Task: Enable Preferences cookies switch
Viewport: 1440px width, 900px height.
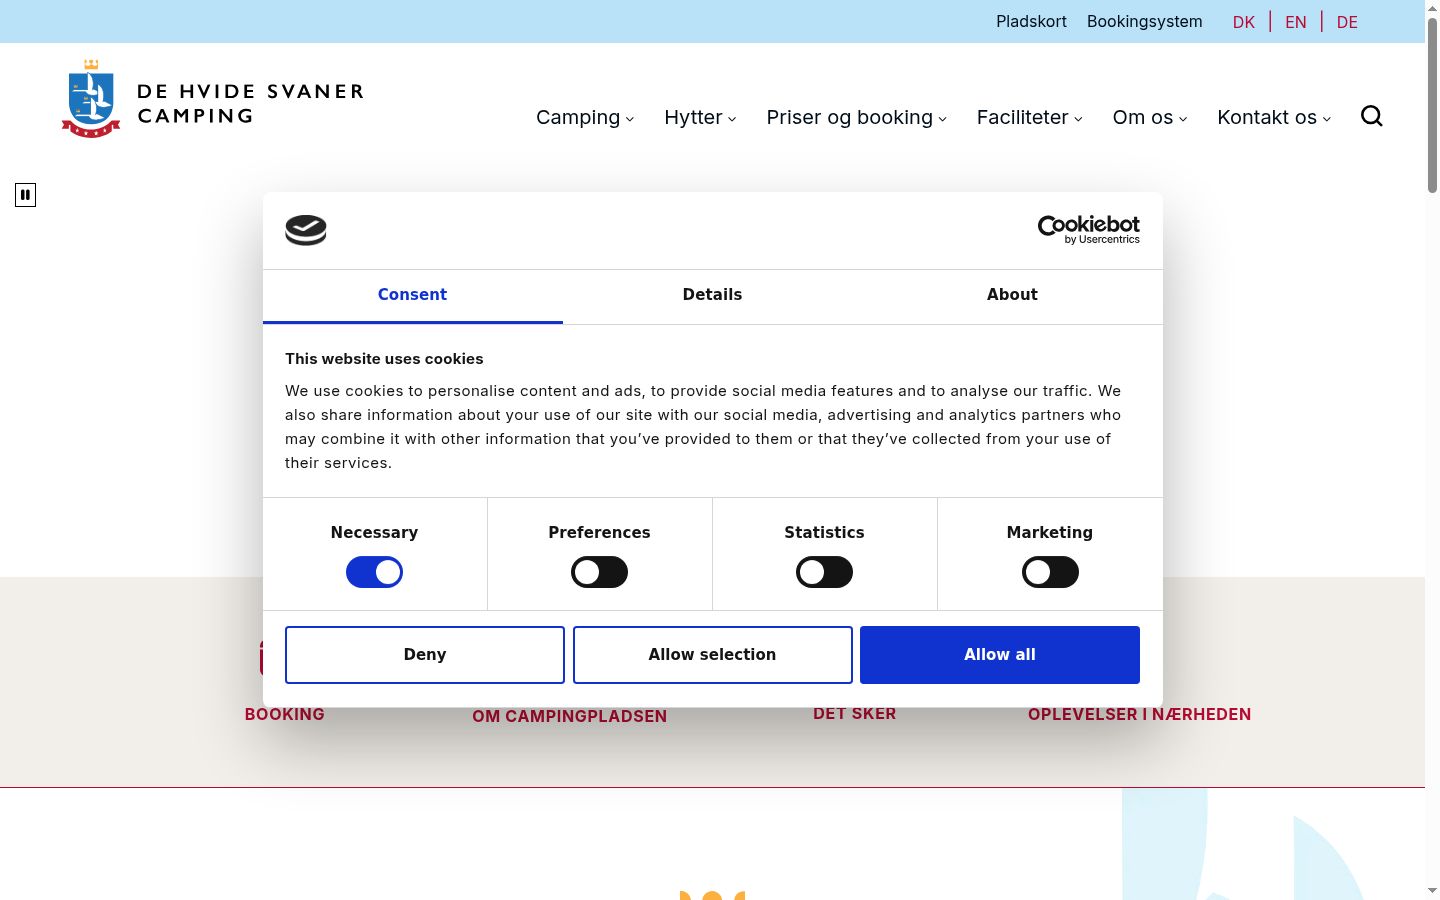Action: tap(599, 572)
